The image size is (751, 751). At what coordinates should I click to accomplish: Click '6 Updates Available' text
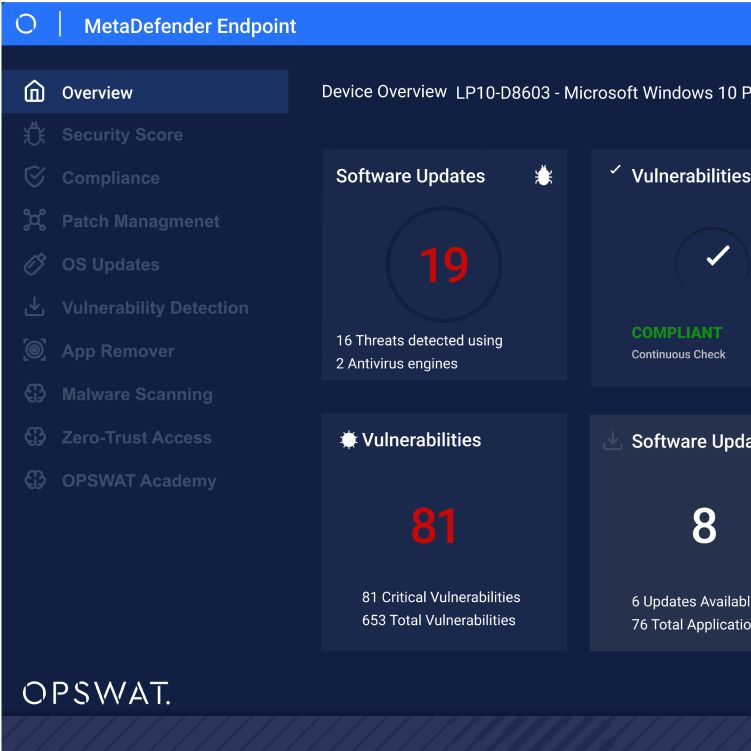(691, 602)
